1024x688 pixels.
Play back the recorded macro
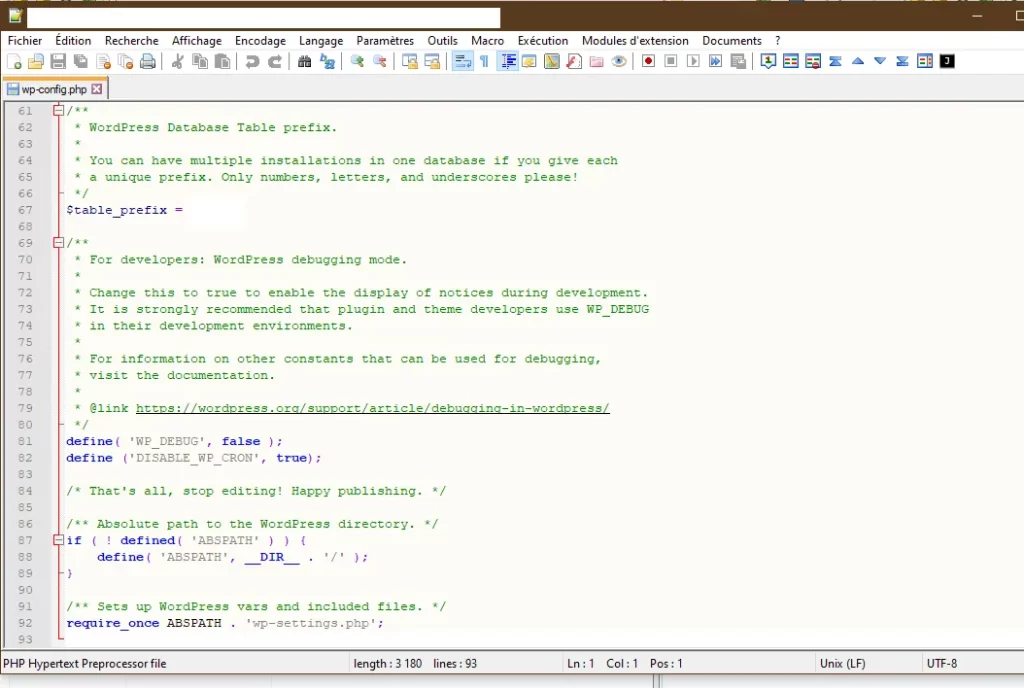pyautogui.click(x=694, y=61)
